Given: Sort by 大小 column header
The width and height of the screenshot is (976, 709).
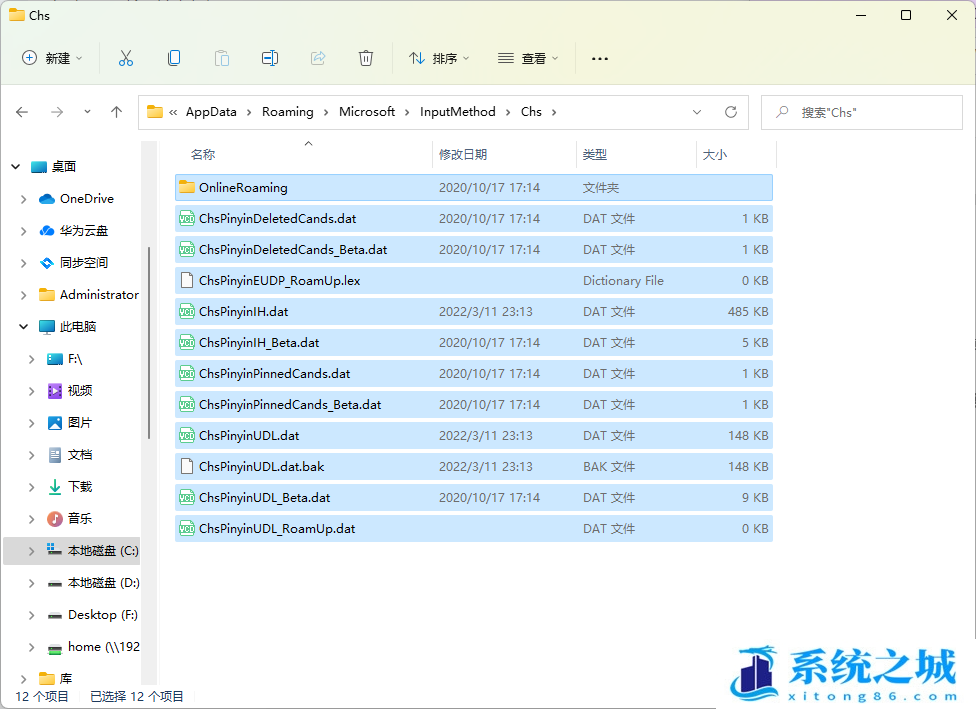Looking at the screenshot, I should [715, 154].
